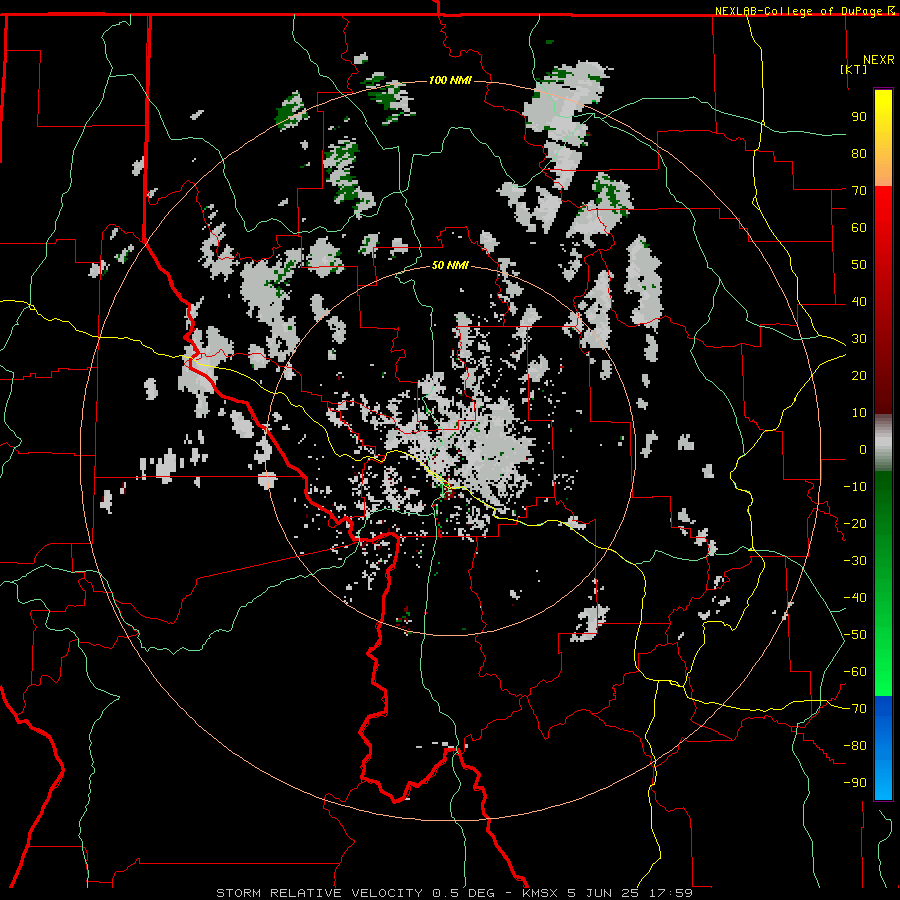
Task: Click the 30 value on velocity scale
Action: pyautogui.click(x=859, y=339)
